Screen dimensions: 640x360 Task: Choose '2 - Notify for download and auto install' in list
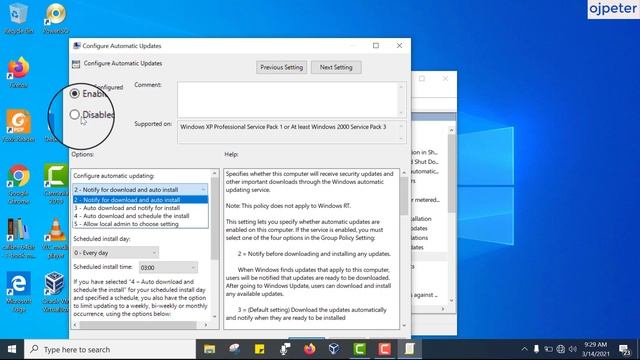pyautogui.click(x=140, y=200)
